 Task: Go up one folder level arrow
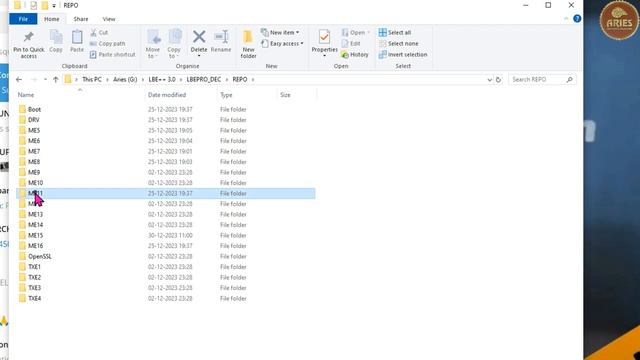click(x=56, y=80)
